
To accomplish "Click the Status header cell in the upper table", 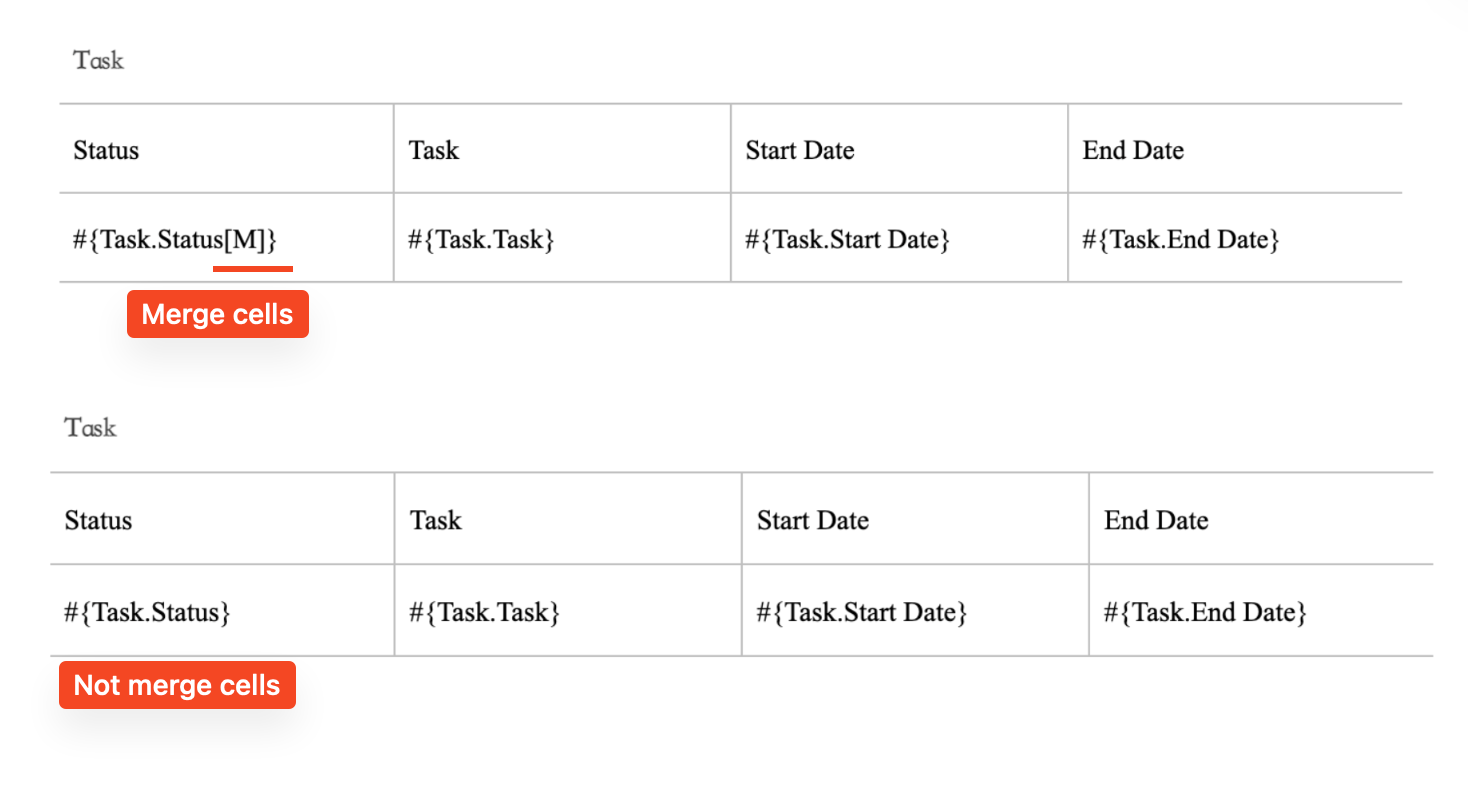I will tap(106, 150).
